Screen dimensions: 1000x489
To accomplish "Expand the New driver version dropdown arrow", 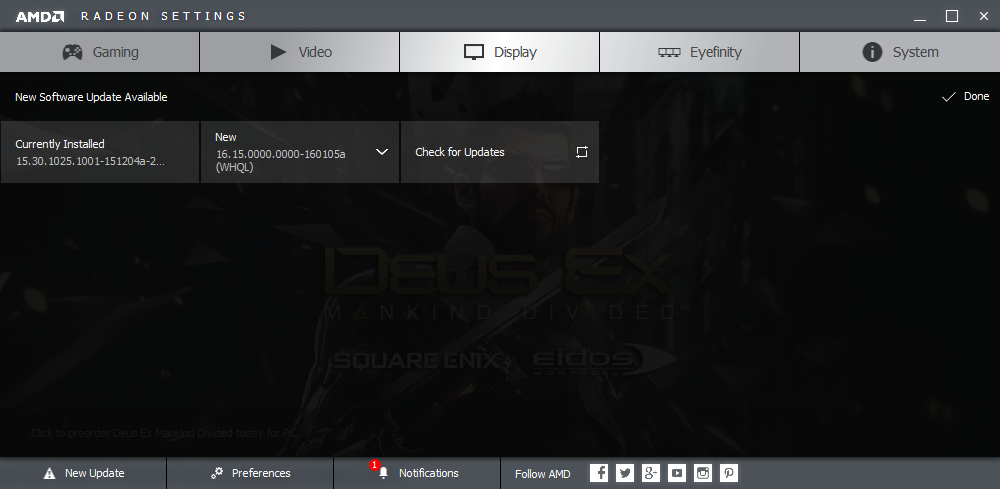I will click(x=381, y=152).
